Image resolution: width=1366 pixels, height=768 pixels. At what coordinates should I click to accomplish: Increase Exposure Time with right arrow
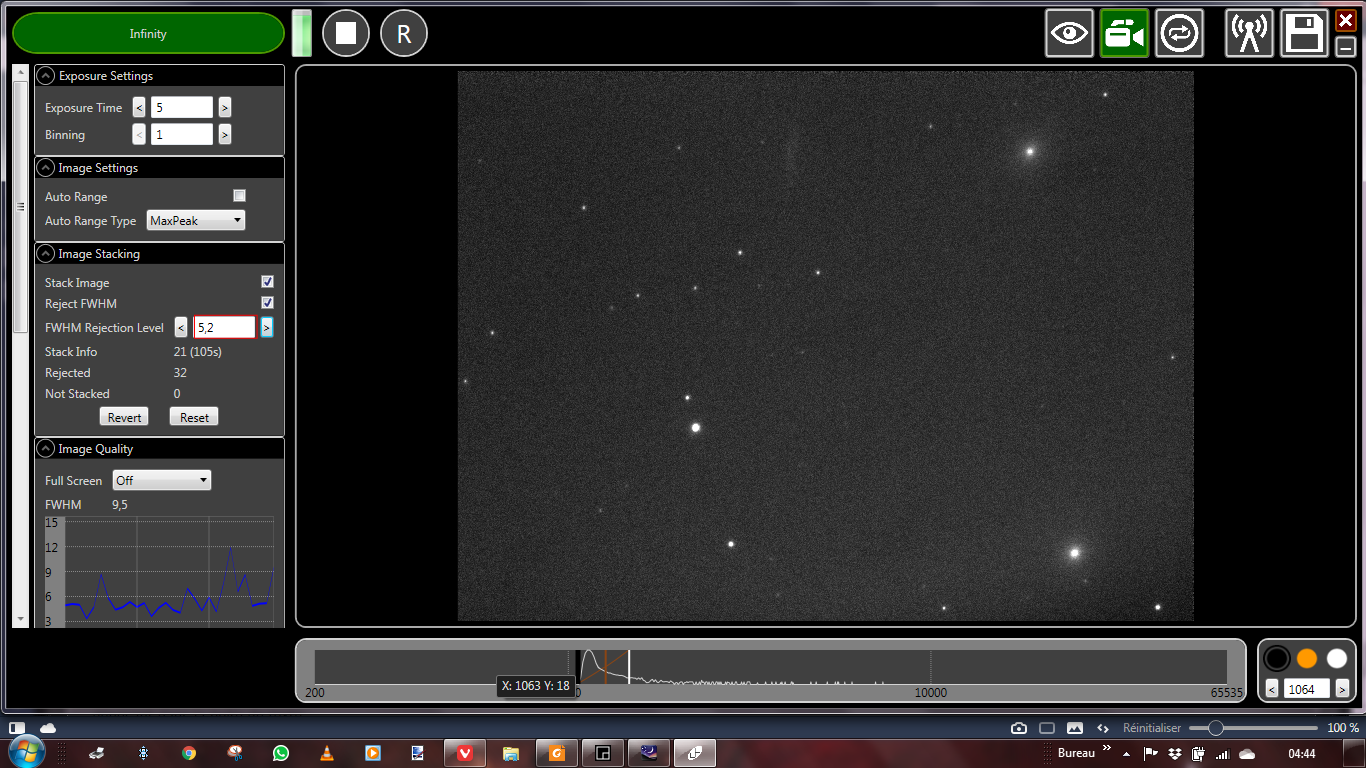coord(225,108)
